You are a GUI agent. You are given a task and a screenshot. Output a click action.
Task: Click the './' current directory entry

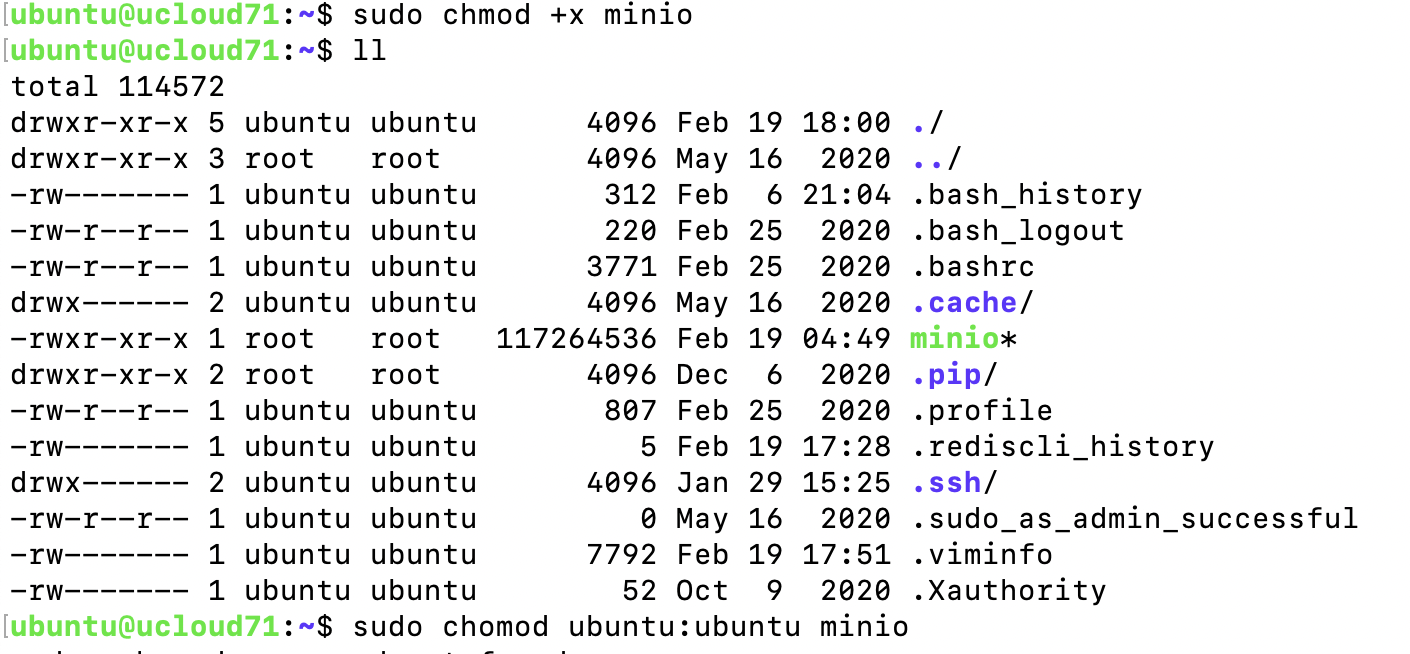pyautogui.click(x=928, y=123)
